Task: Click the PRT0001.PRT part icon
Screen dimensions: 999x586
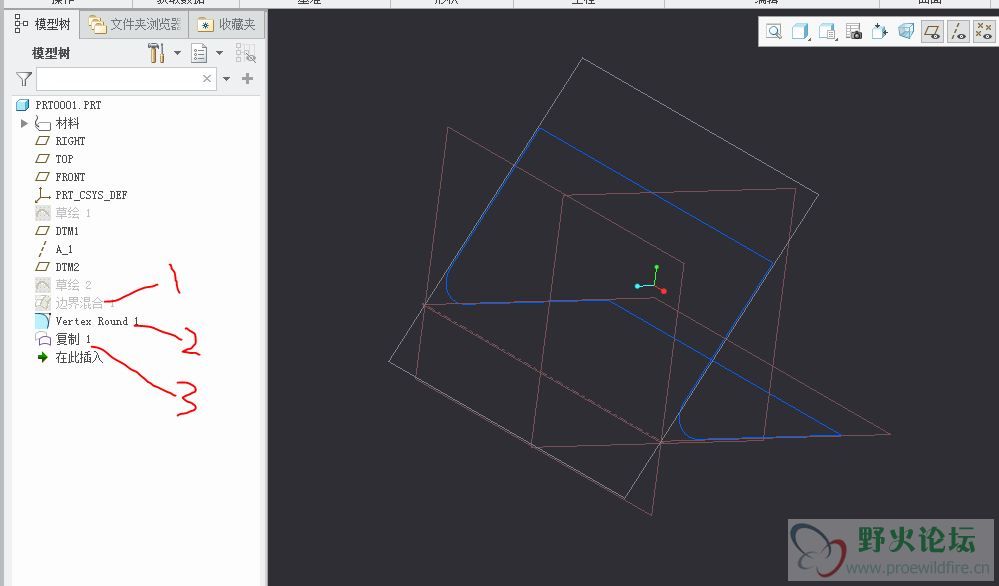Action: pos(22,104)
